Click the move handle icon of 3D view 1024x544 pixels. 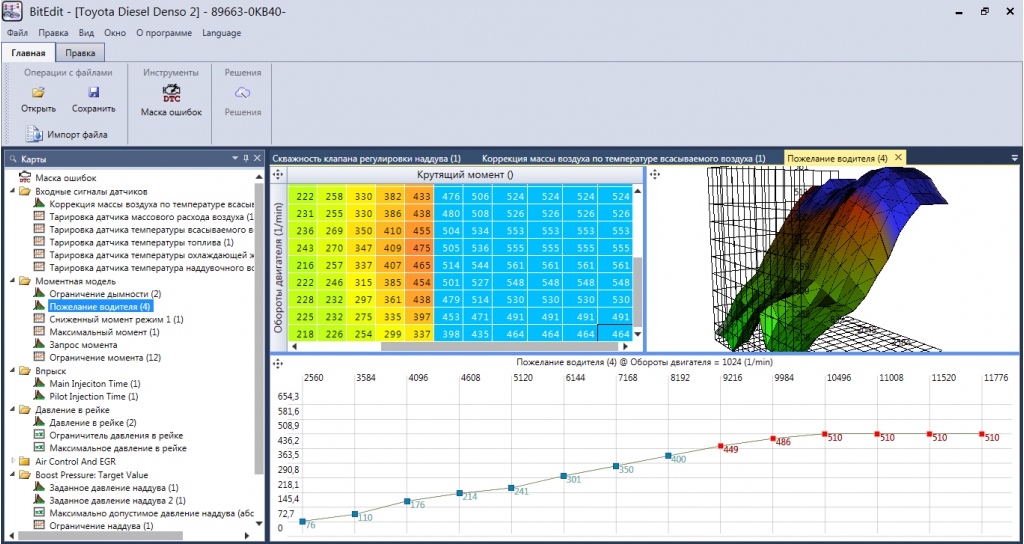(655, 174)
